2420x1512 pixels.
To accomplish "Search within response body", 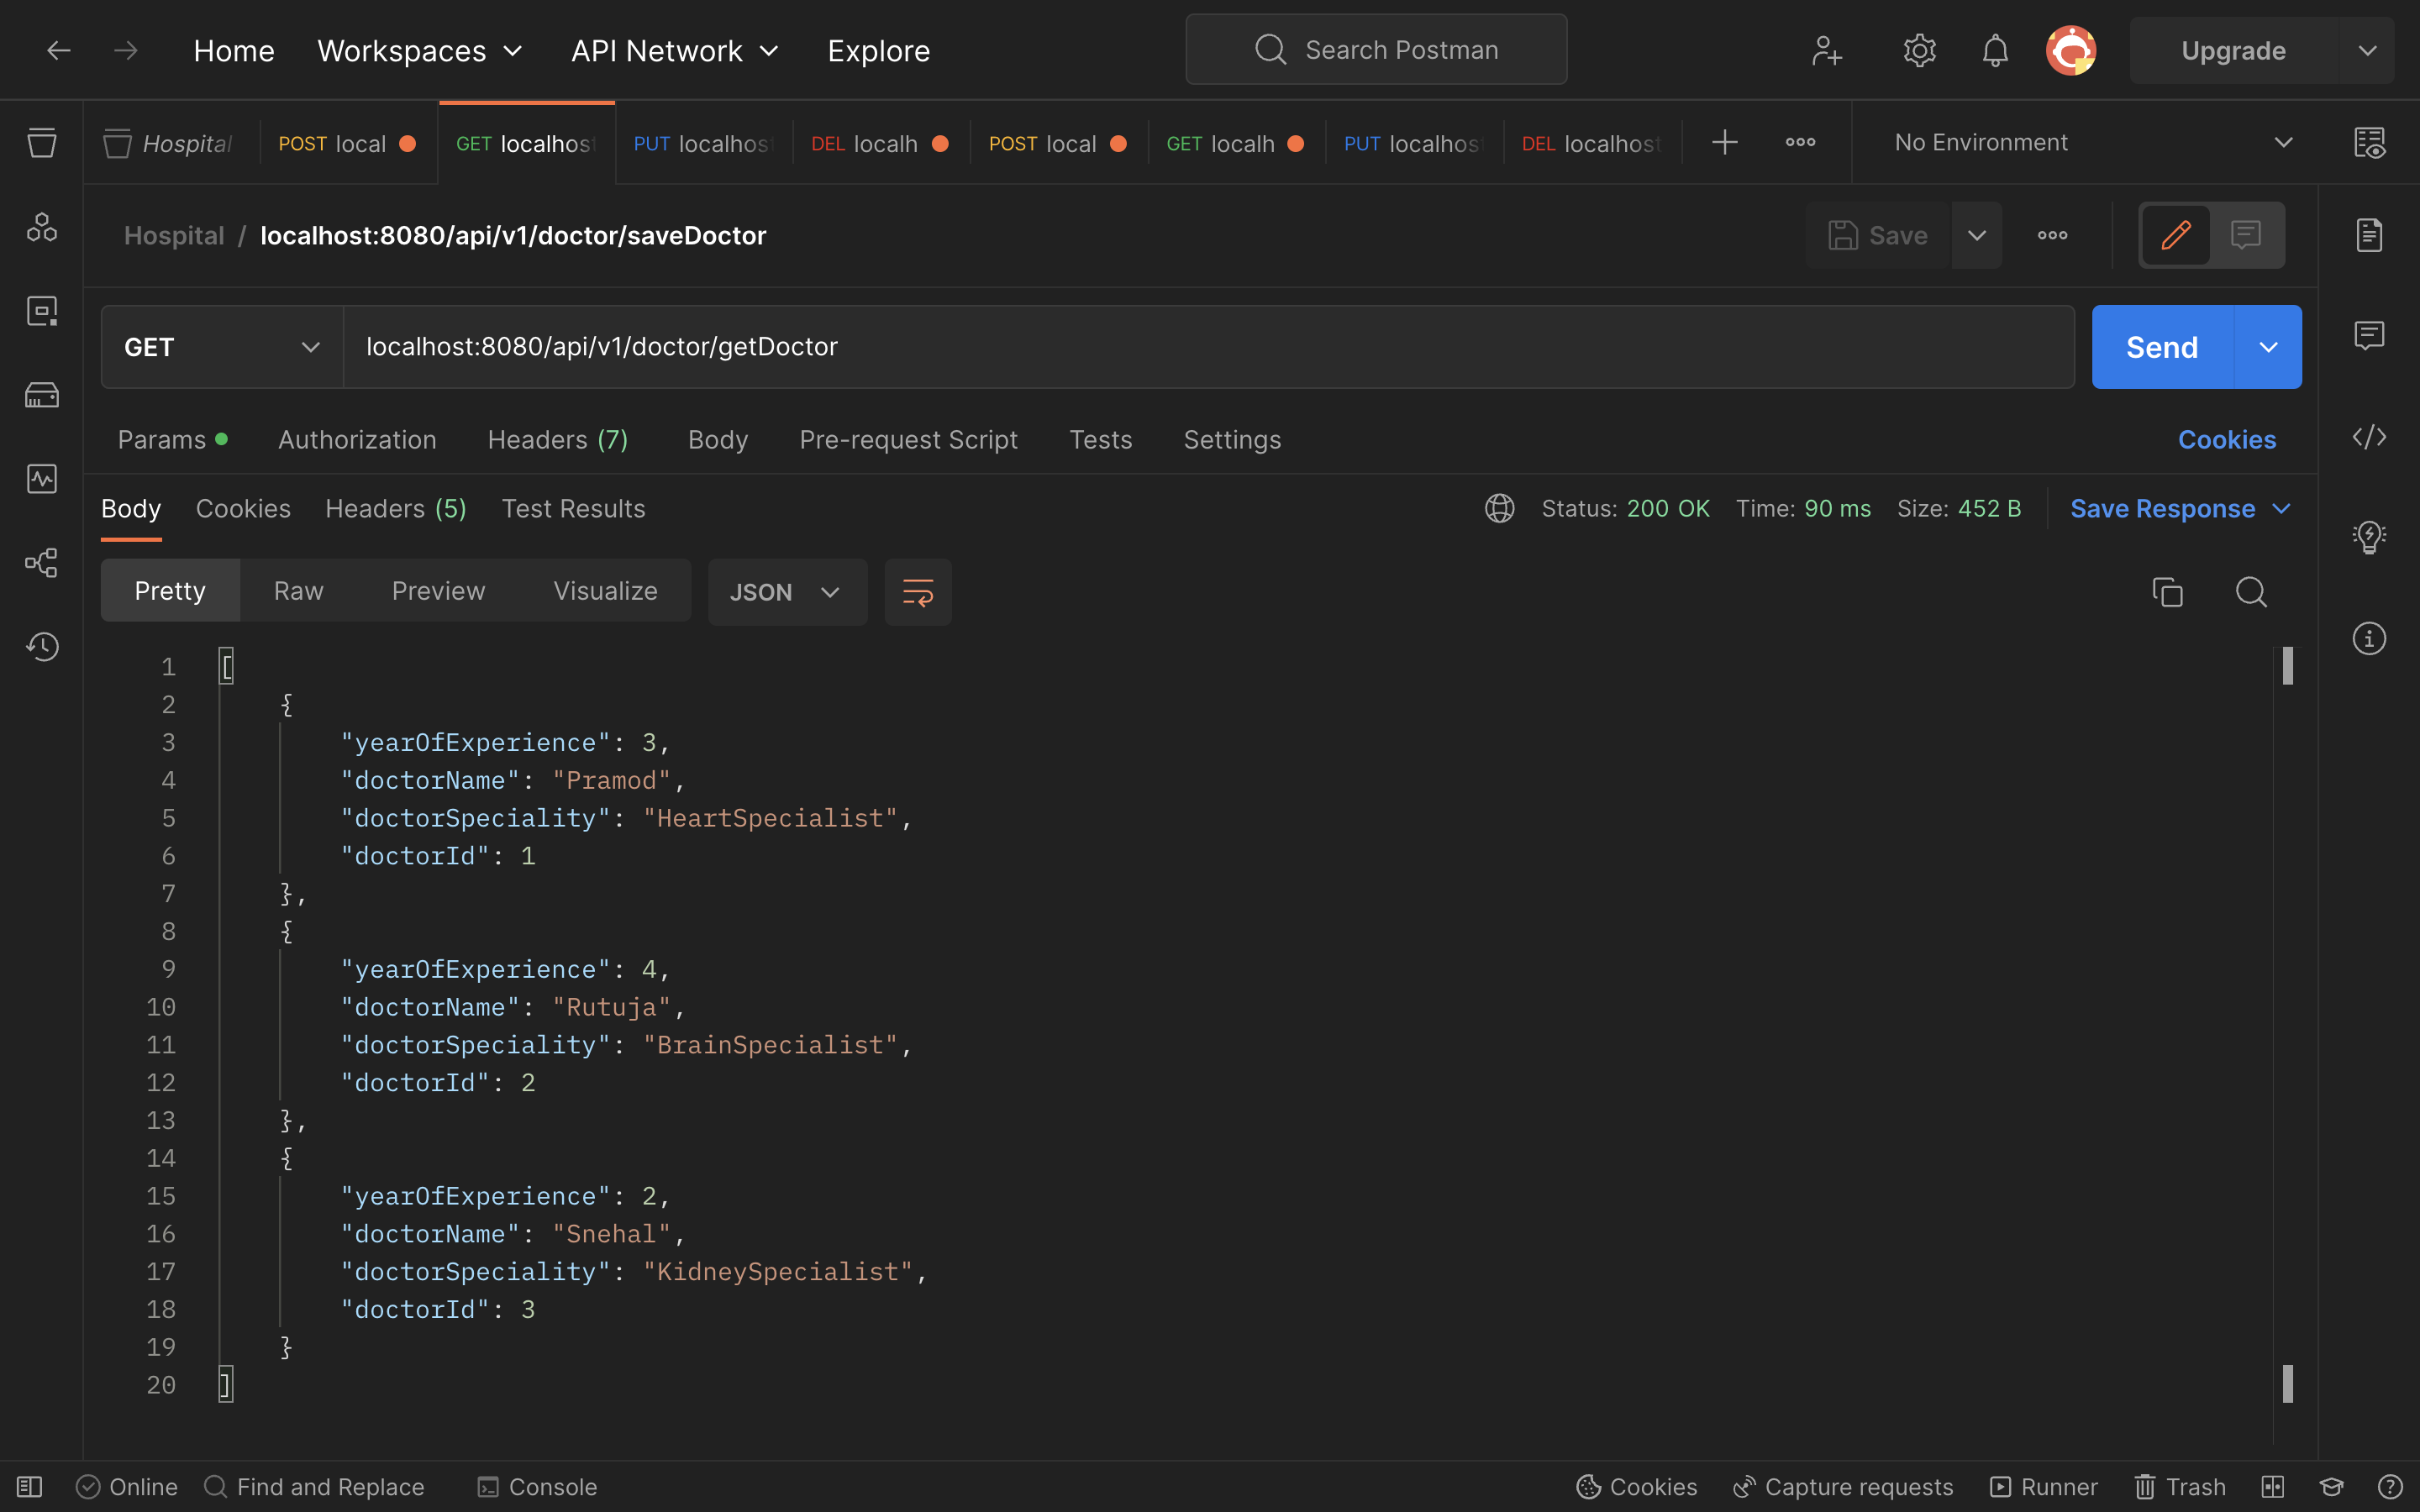I will 2251,592.
